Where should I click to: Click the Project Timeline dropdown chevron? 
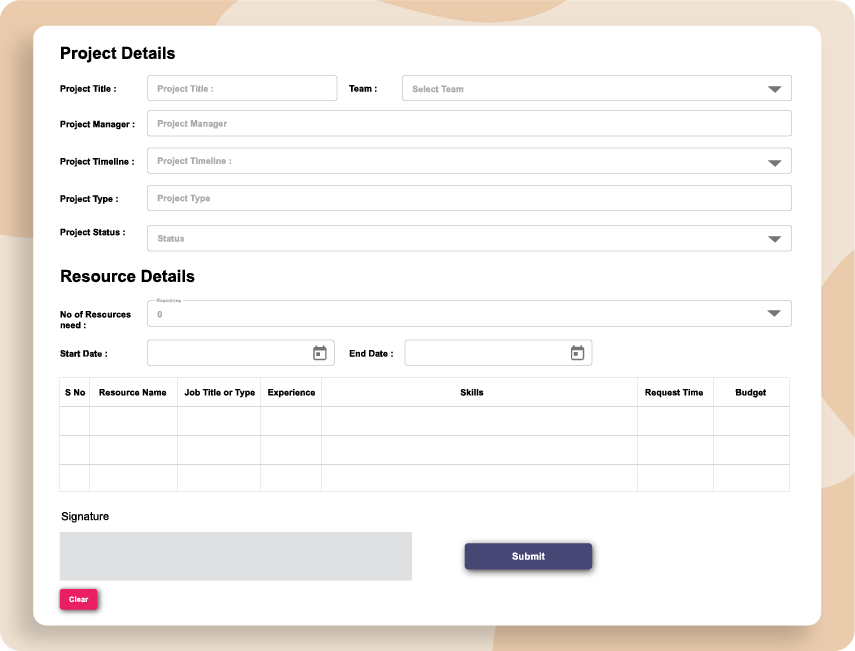tap(774, 161)
